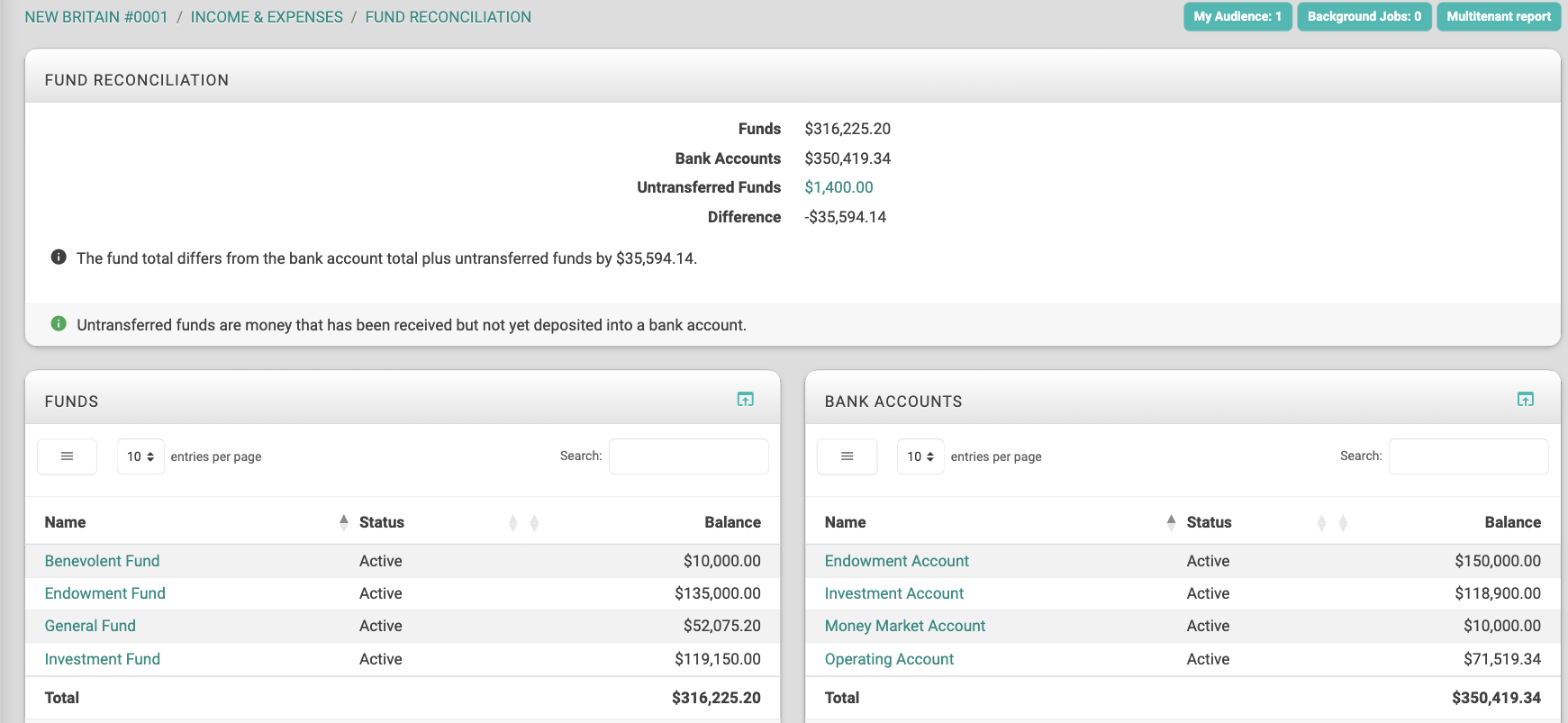Click Endowment Account balance $150,000.00
This screenshot has width=1568, height=723.
coord(1498,561)
